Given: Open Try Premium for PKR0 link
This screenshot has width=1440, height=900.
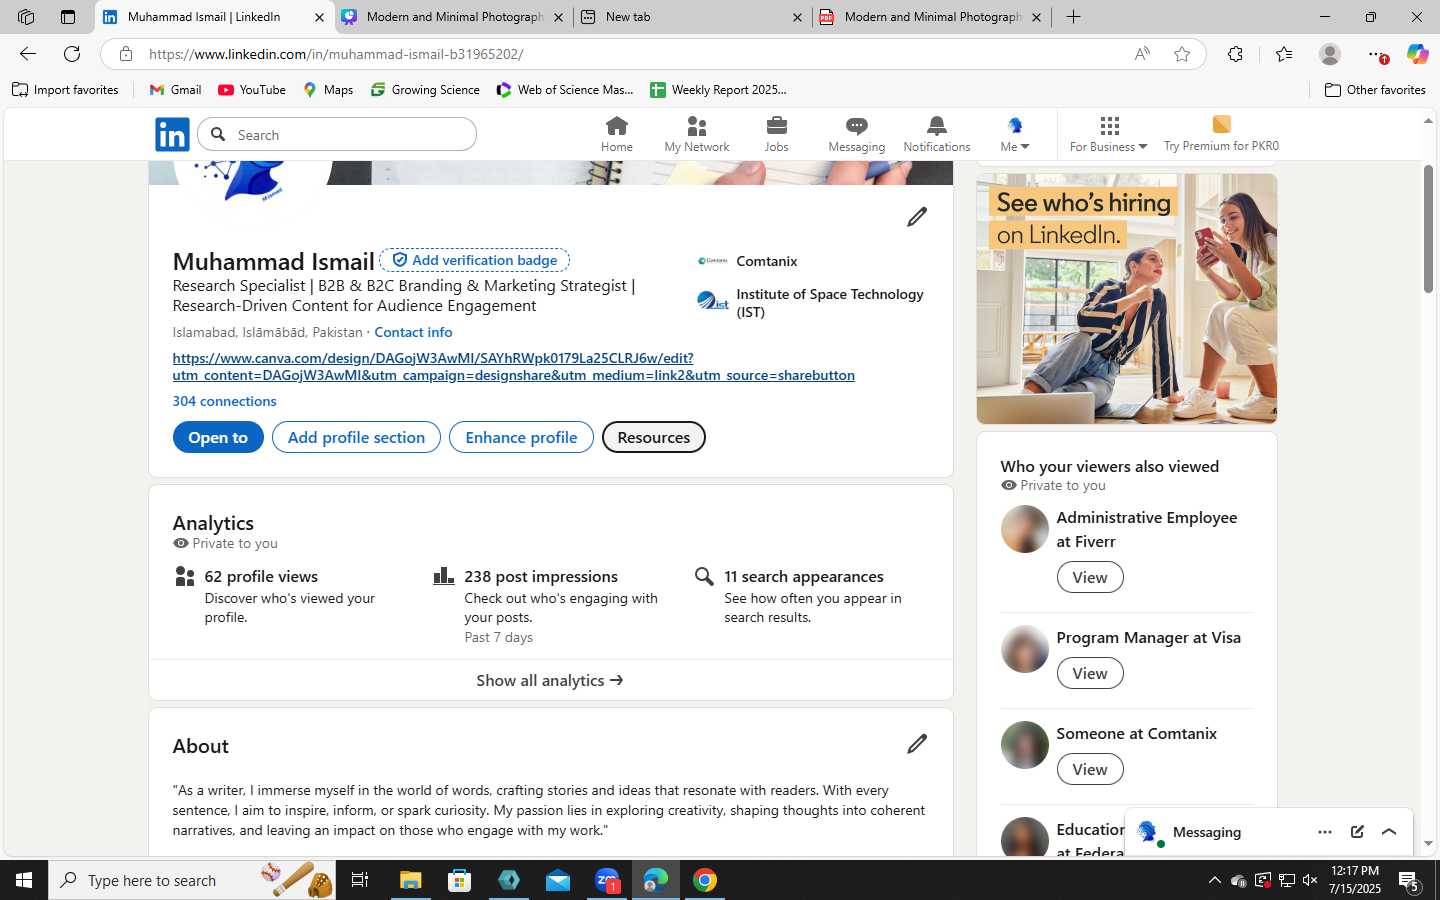Looking at the screenshot, I should [x=1221, y=134].
